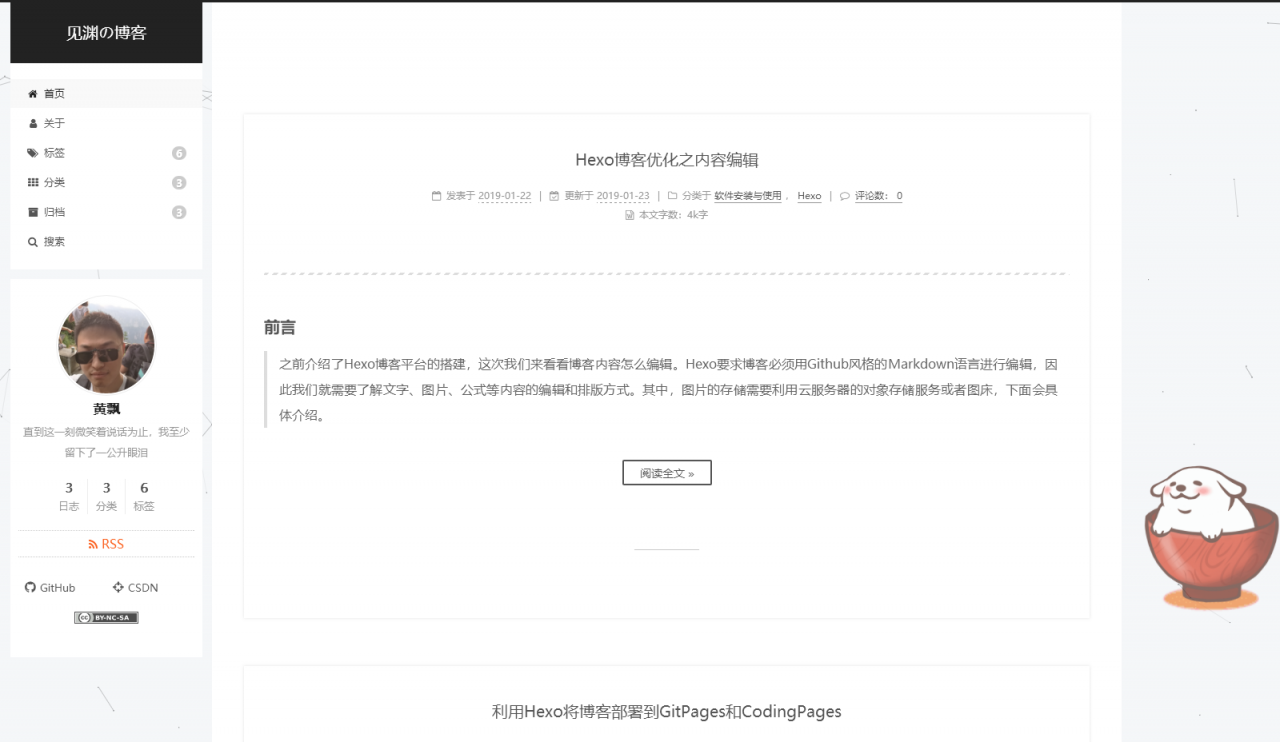Click the GitHub octocat icon

(x=30, y=588)
